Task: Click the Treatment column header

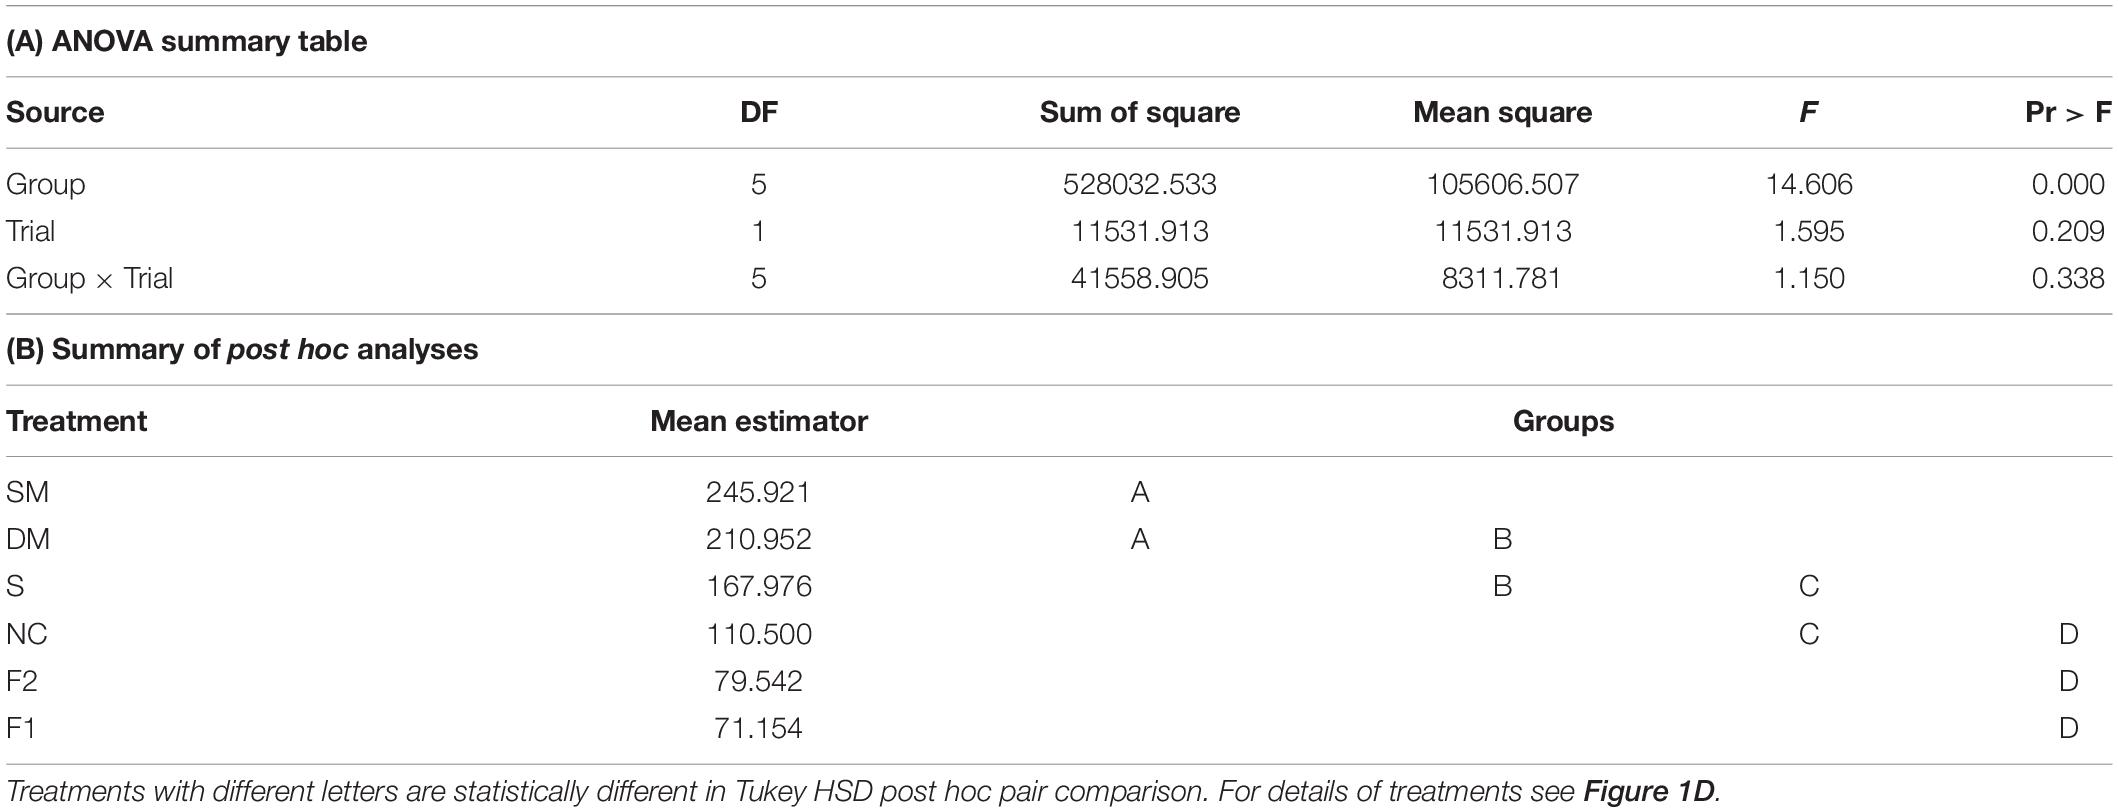Action: coord(77,421)
